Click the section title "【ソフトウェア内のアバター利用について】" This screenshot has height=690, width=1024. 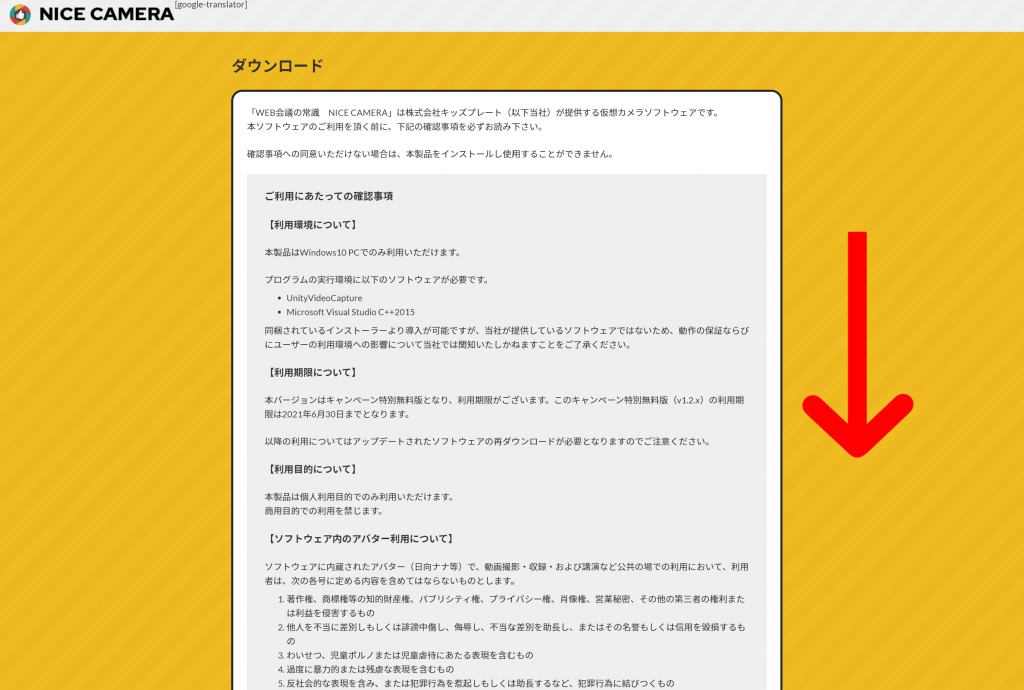[x=360, y=539]
